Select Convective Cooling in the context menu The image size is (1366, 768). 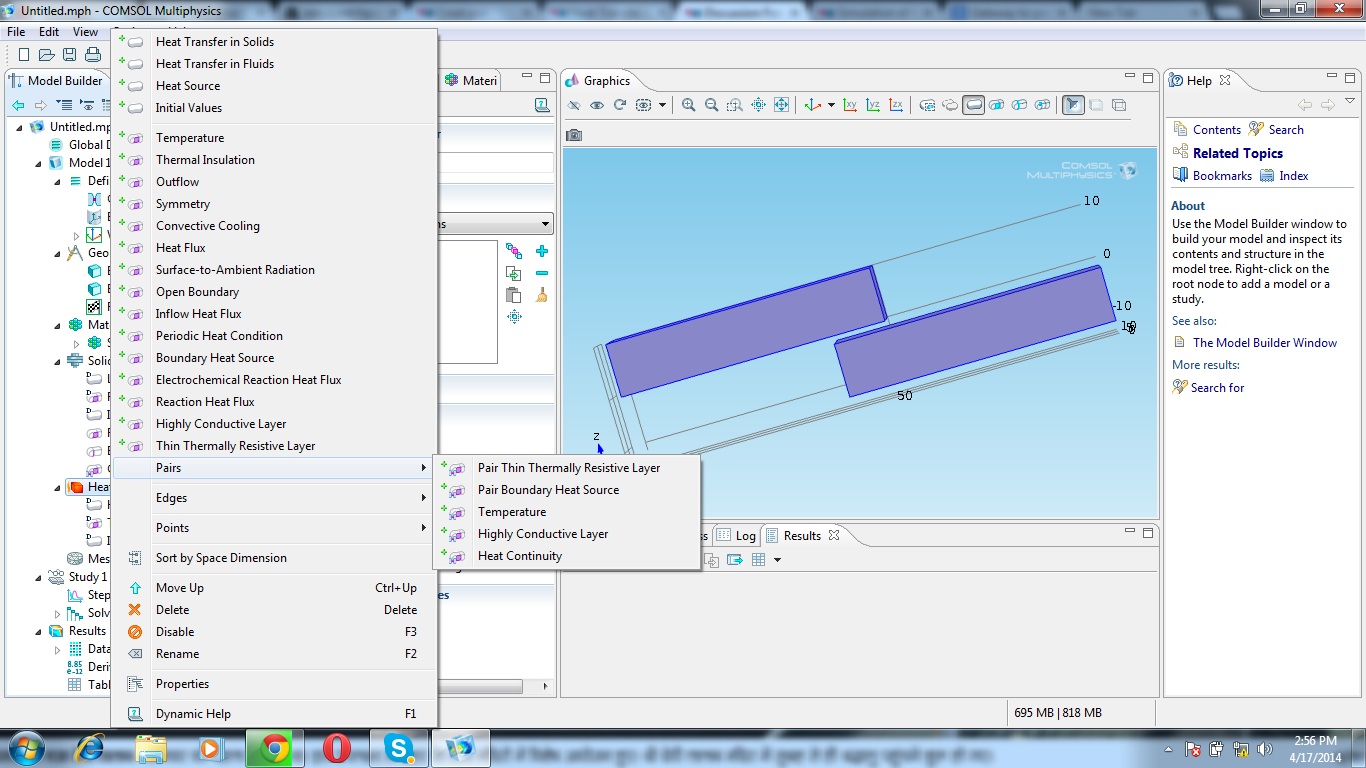pos(207,226)
